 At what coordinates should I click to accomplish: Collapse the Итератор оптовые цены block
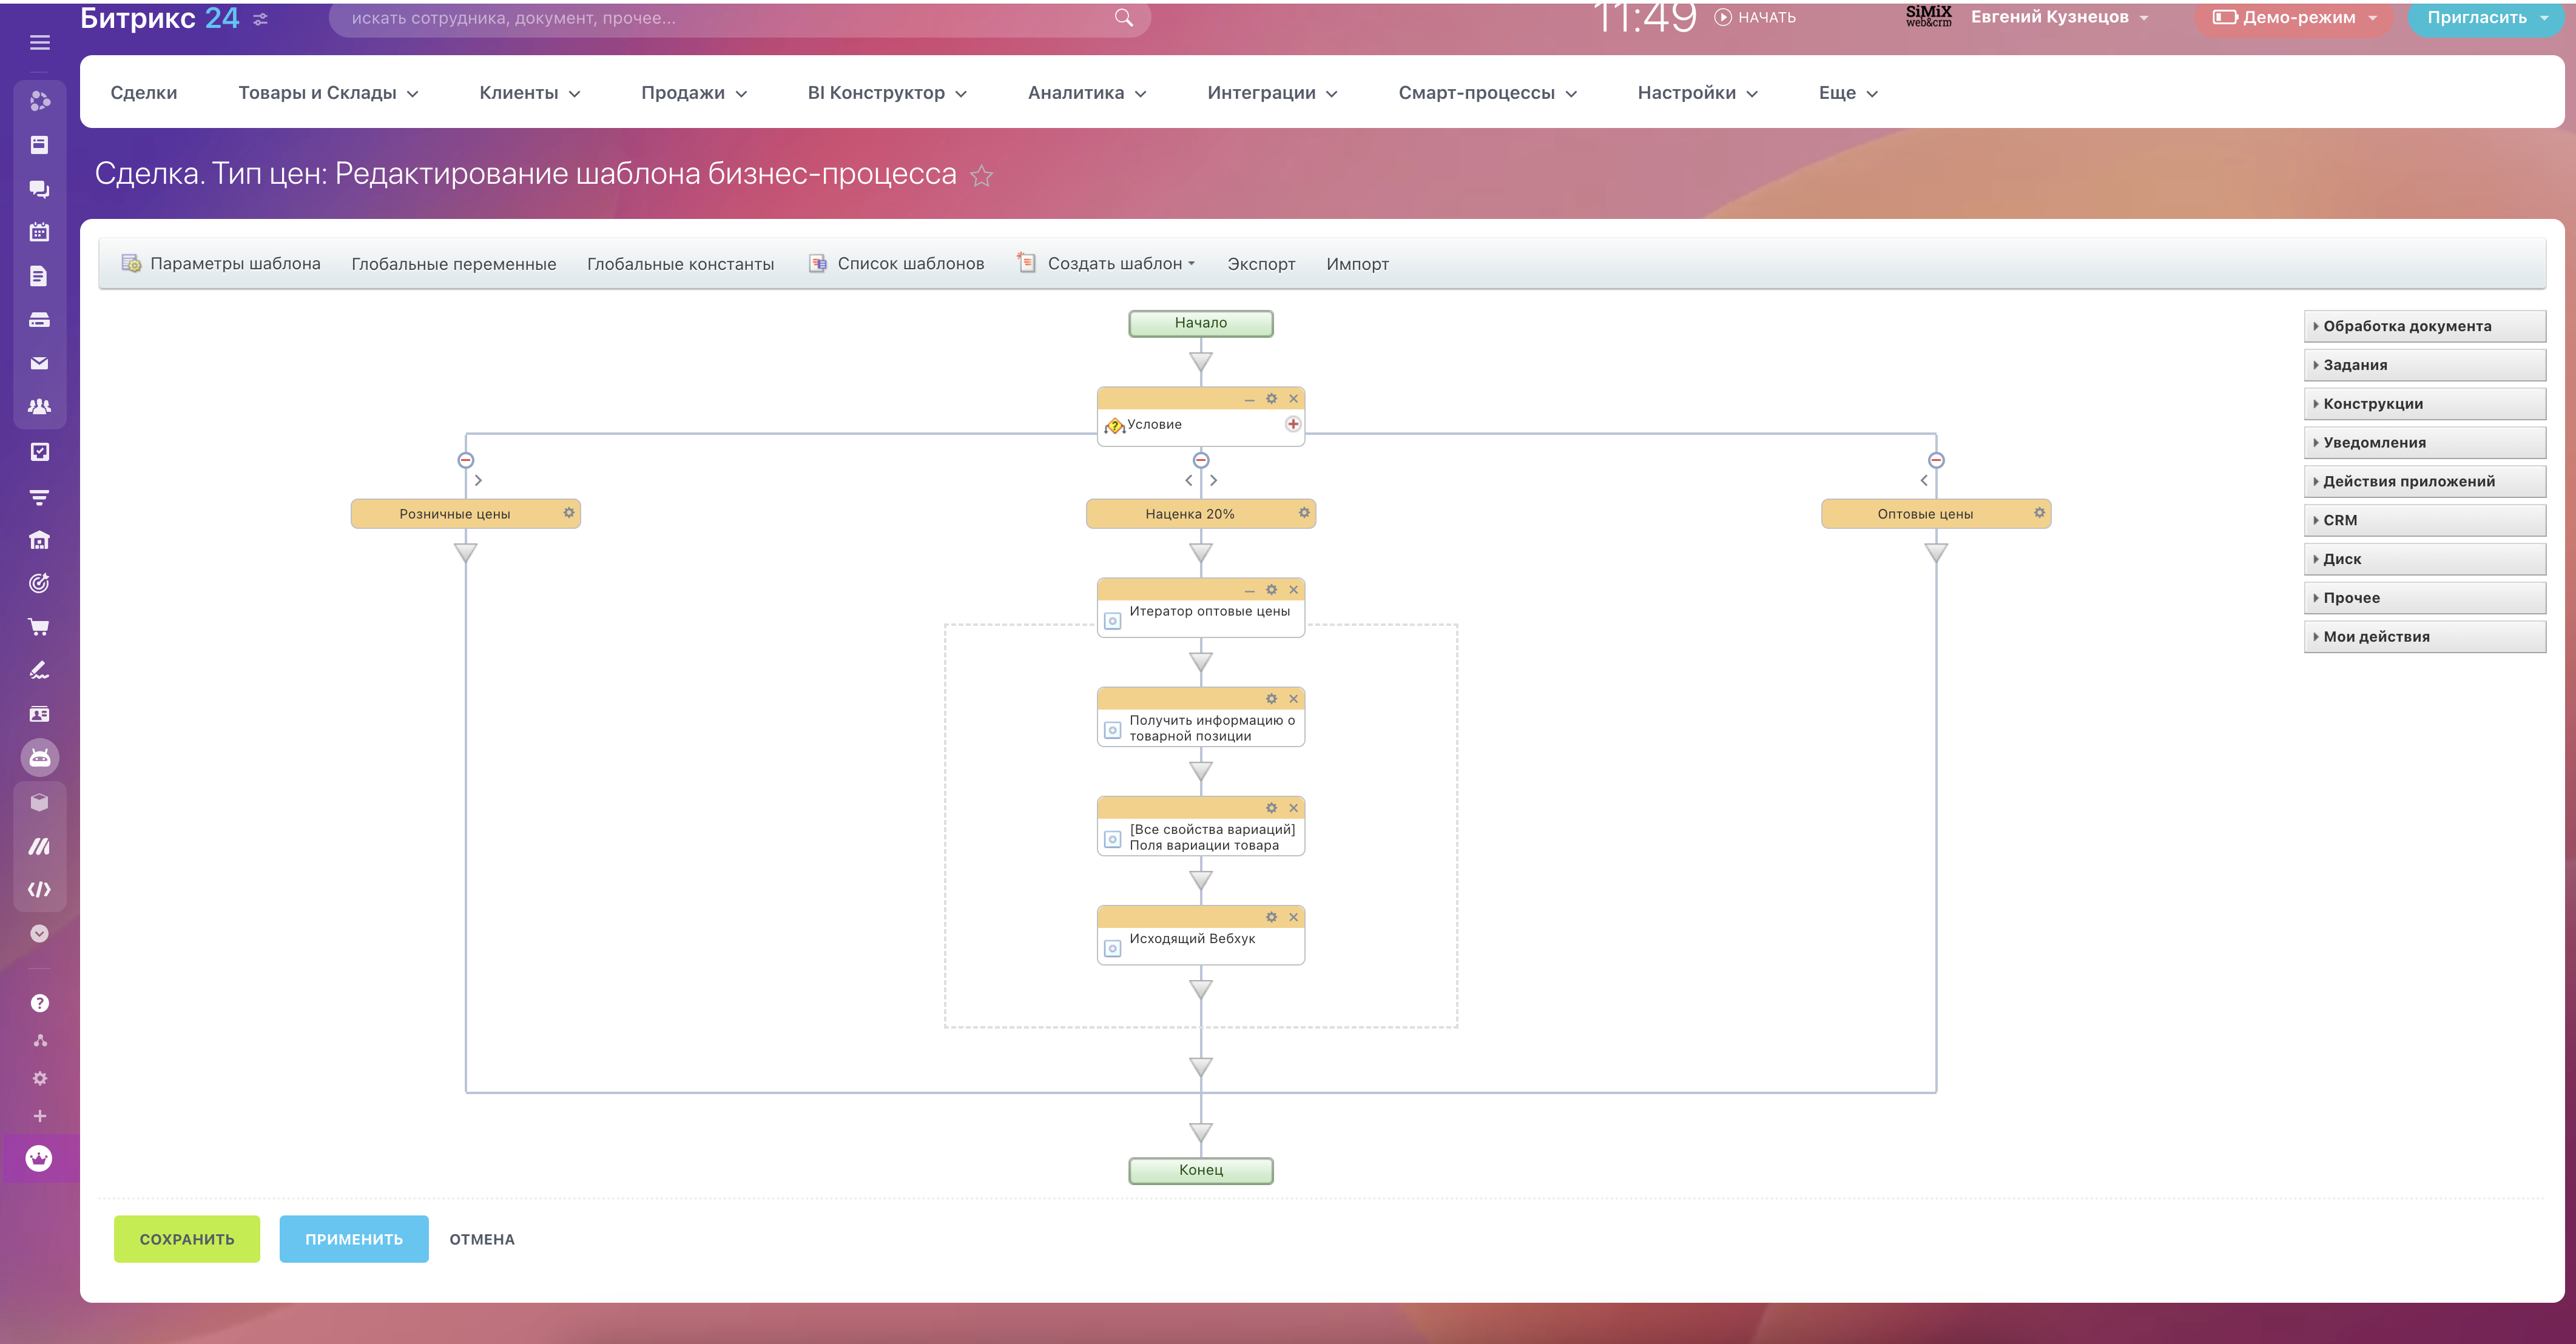coord(1249,590)
